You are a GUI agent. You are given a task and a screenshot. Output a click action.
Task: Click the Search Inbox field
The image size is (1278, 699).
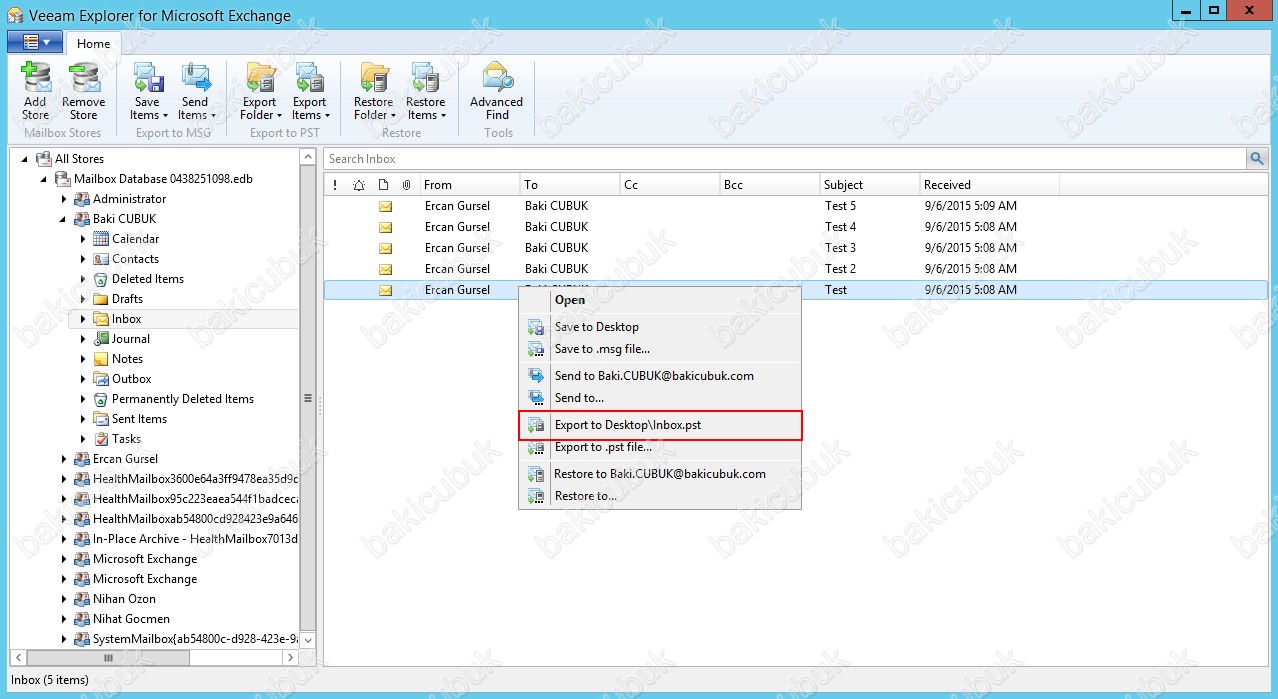click(785, 159)
